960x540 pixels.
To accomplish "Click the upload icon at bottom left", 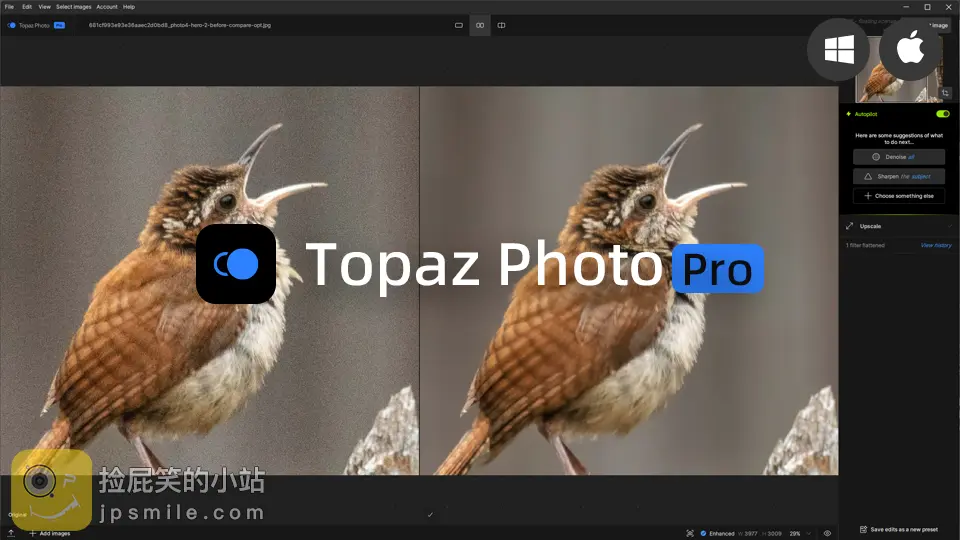I will tap(10, 533).
